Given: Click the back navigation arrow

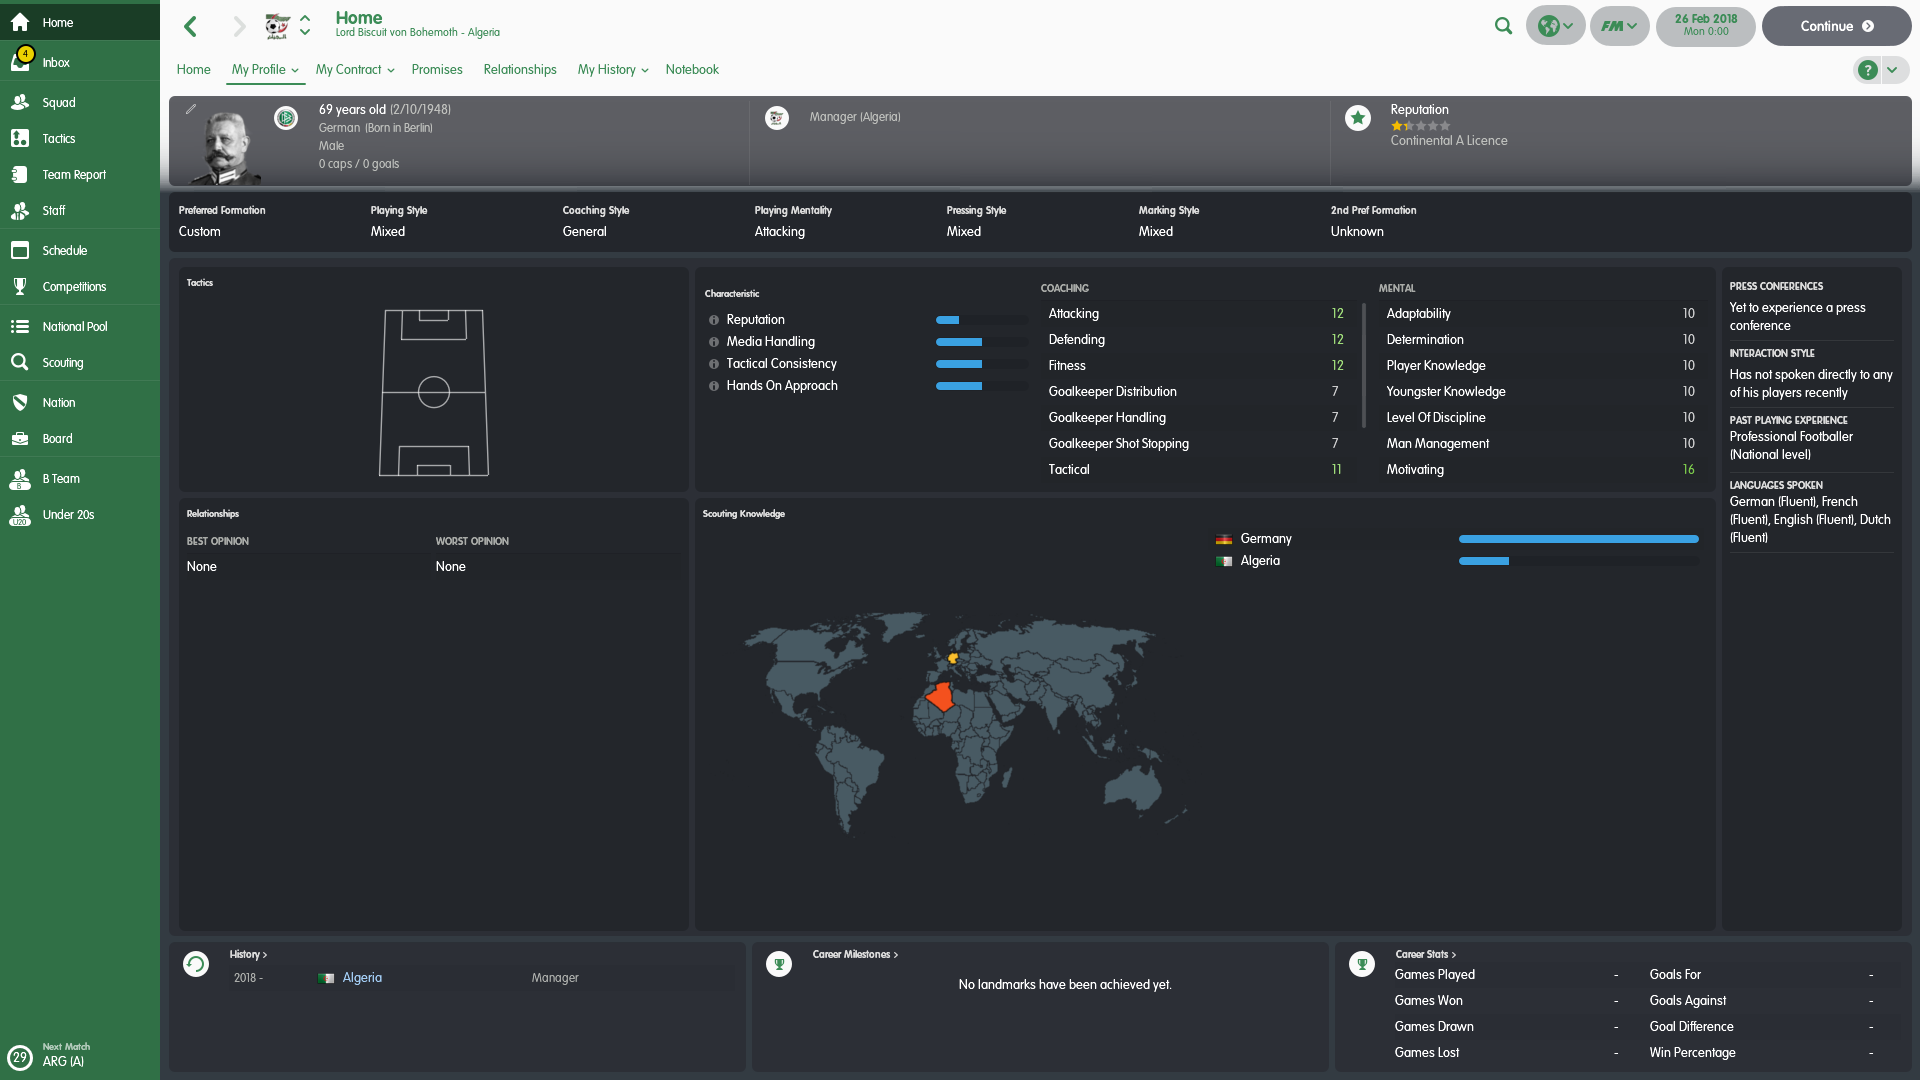Looking at the screenshot, I should (190, 26).
